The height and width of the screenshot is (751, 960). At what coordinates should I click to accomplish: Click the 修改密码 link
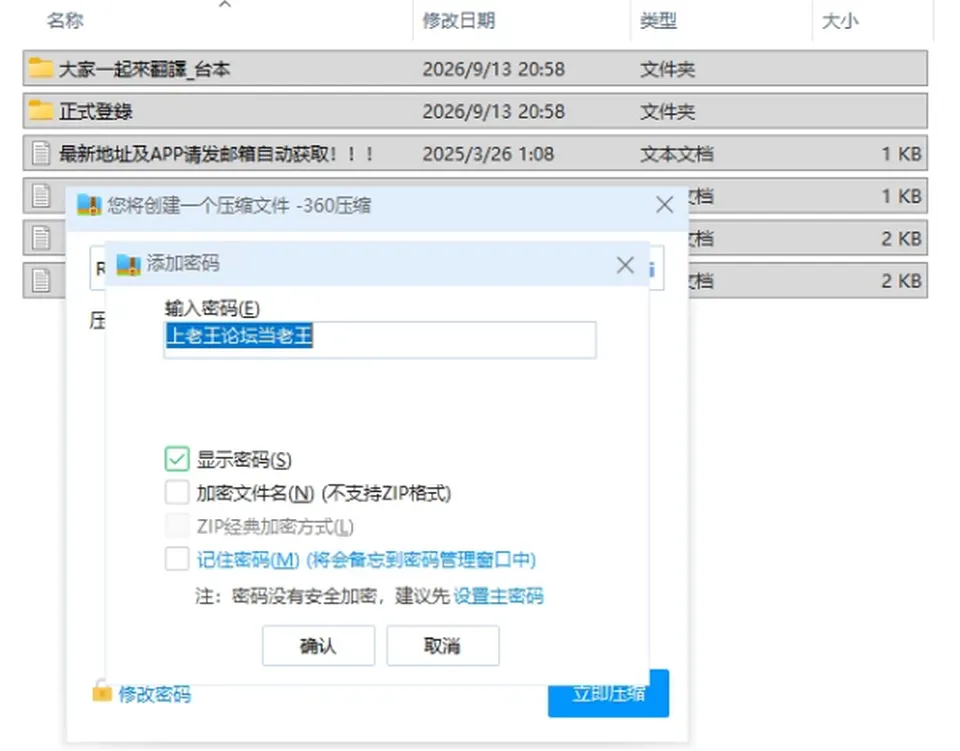(x=154, y=694)
